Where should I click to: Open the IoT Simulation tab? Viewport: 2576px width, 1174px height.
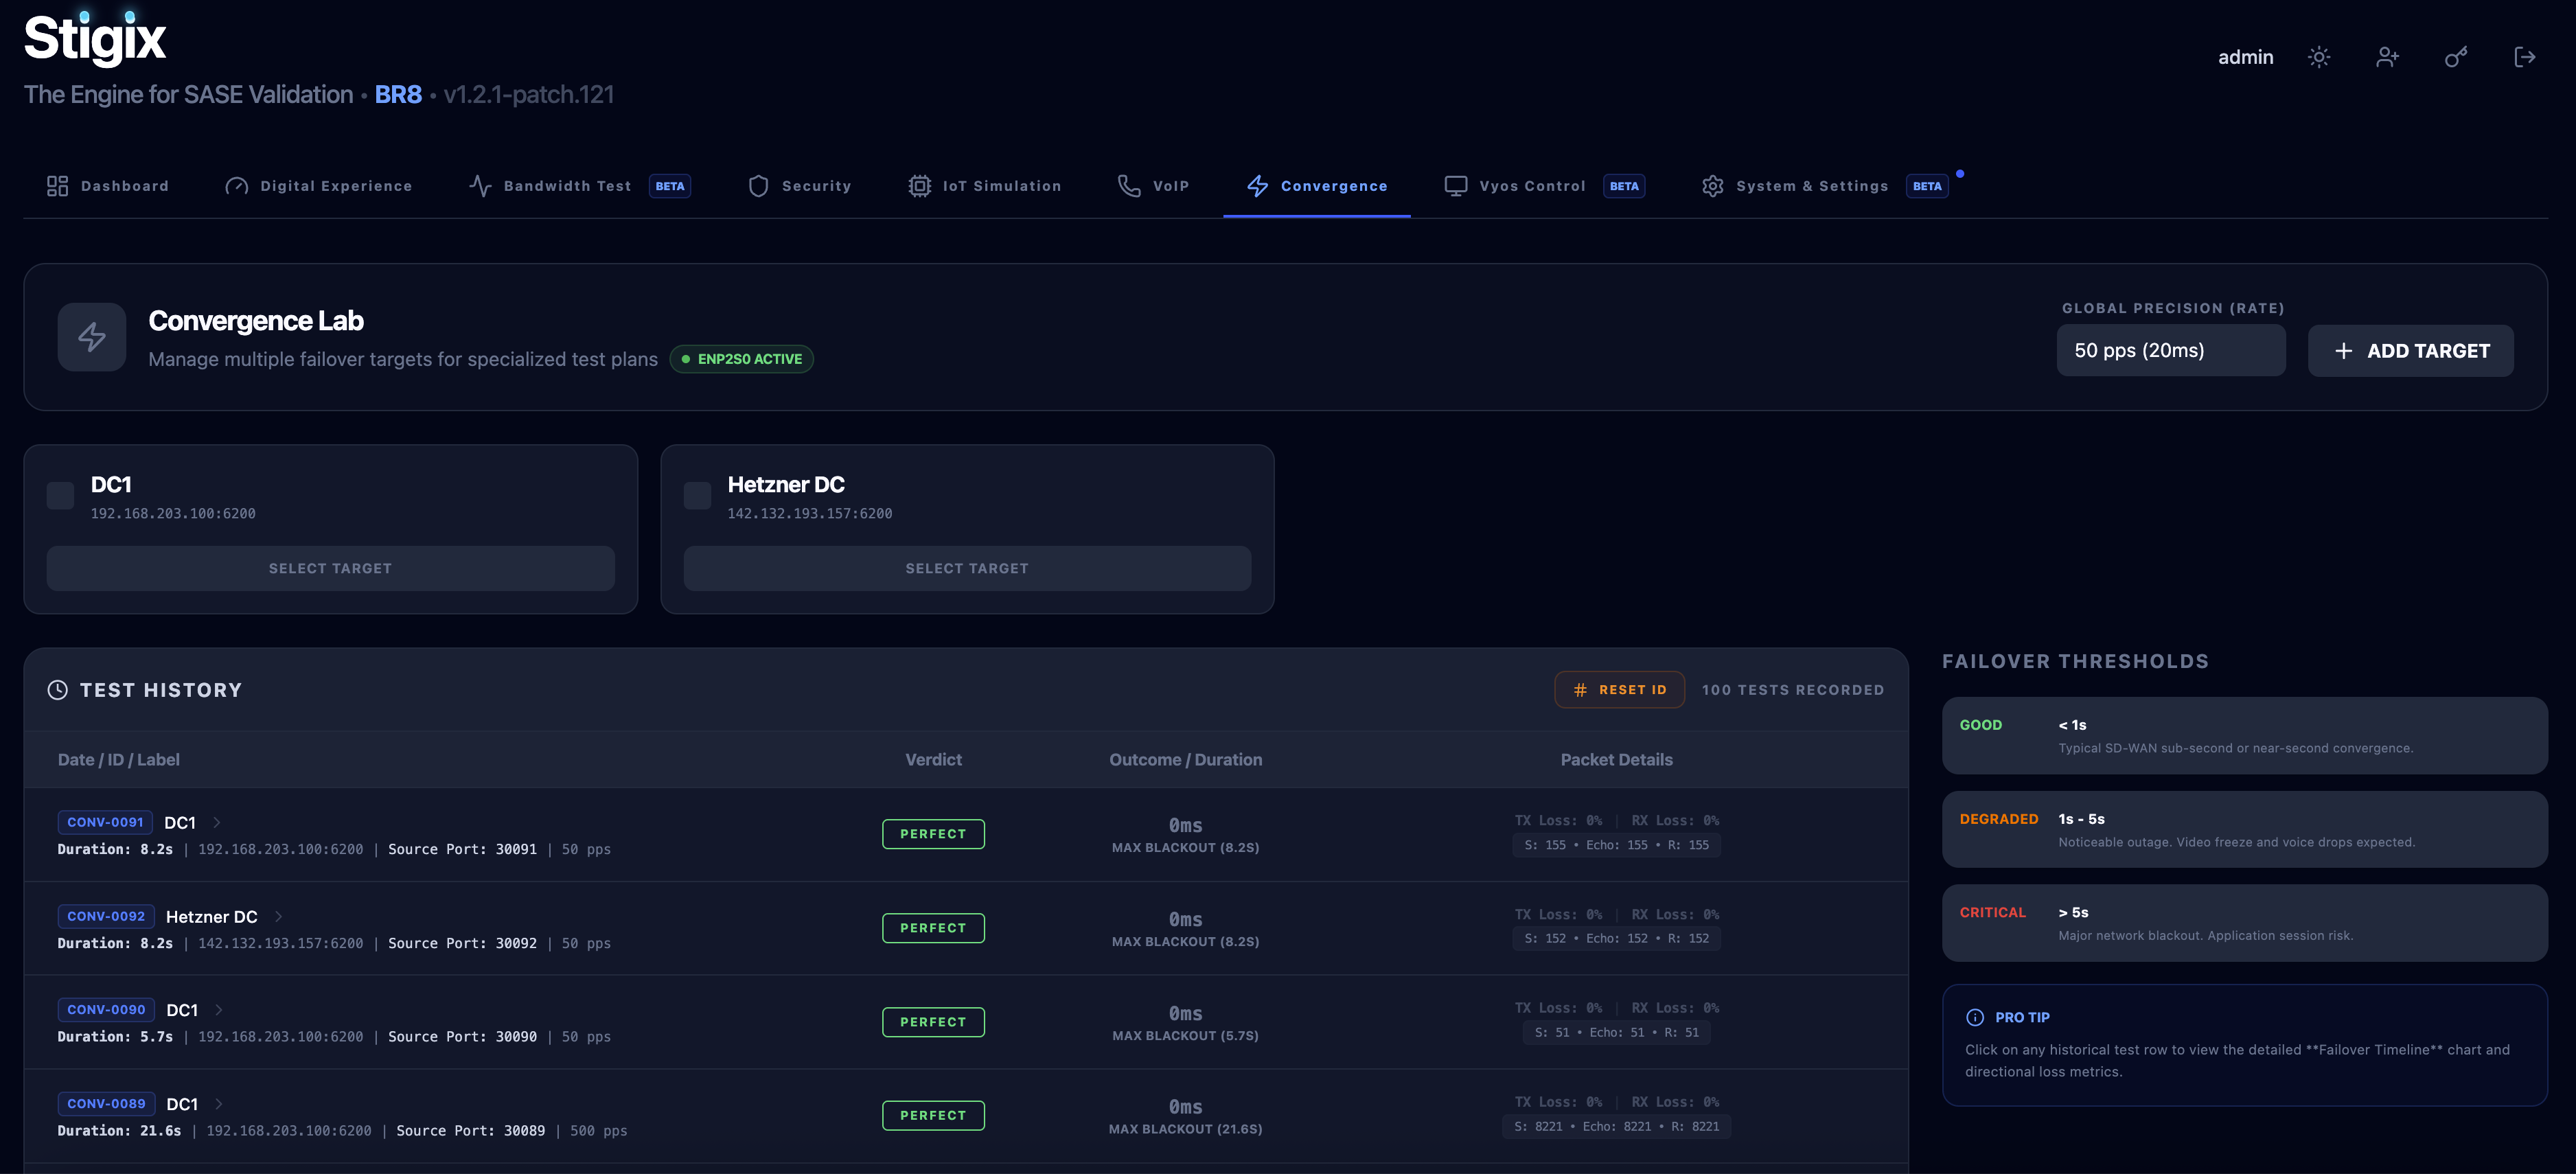tap(985, 186)
